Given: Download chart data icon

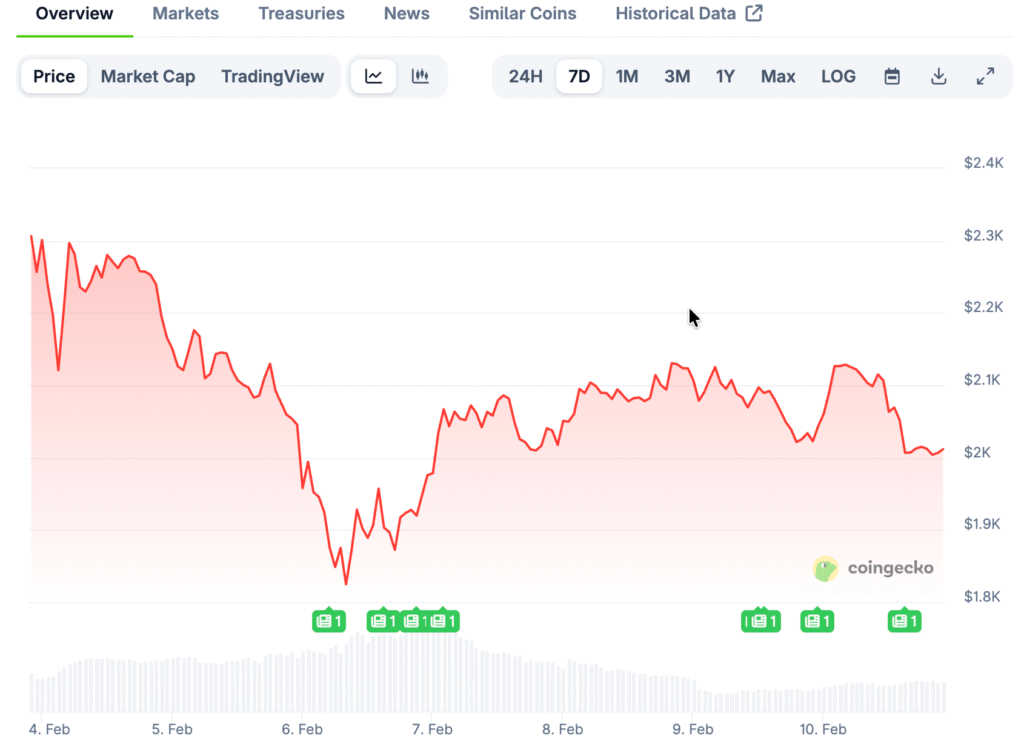Looking at the screenshot, I should pyautogui.click(x=938, y=77).
